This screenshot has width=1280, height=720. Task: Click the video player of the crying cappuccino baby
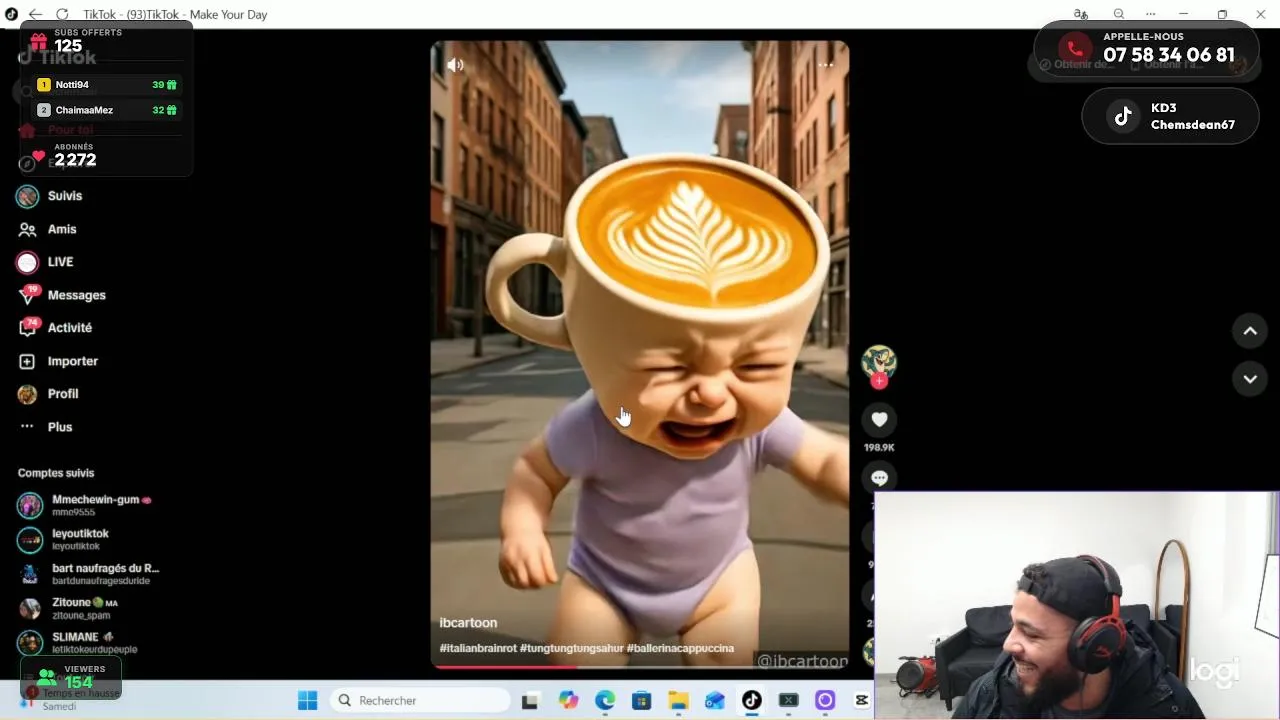pos(640,355)
